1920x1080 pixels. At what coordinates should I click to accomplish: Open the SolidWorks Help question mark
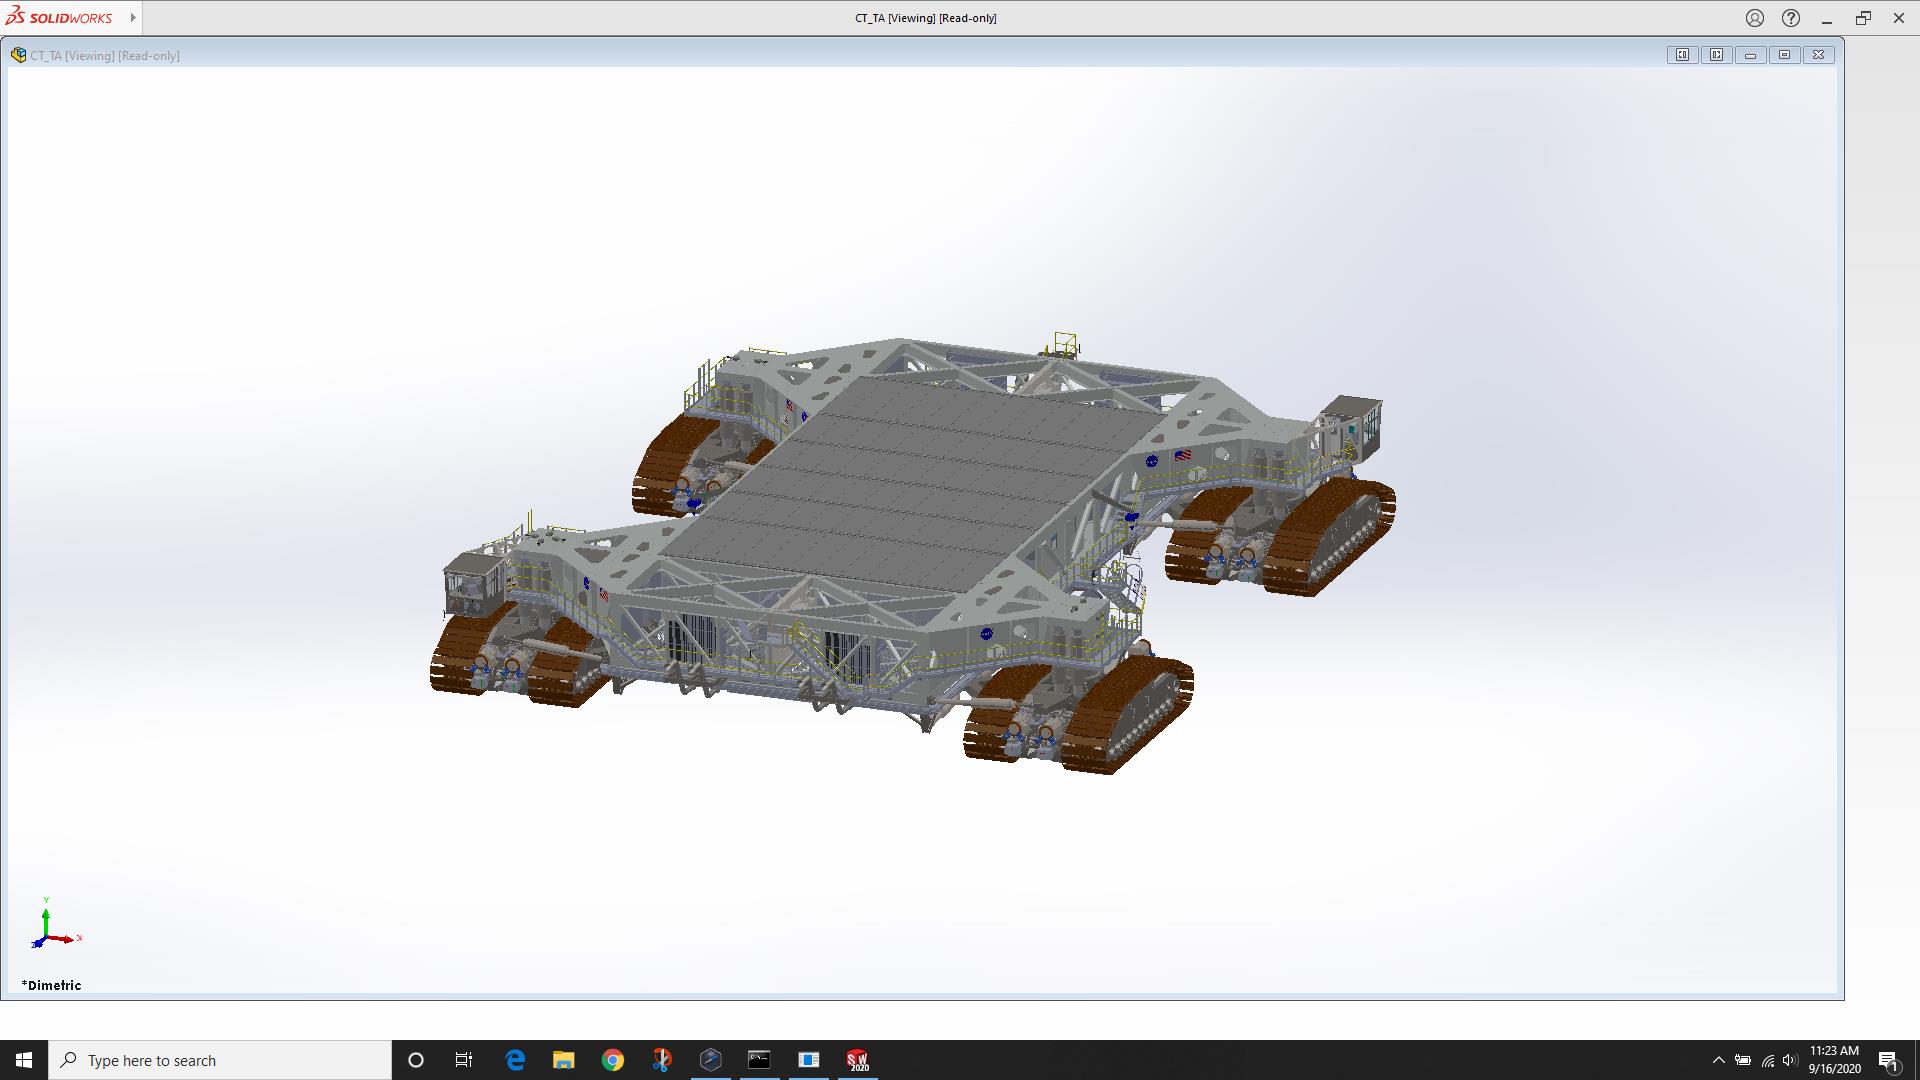coord(1791,18)
